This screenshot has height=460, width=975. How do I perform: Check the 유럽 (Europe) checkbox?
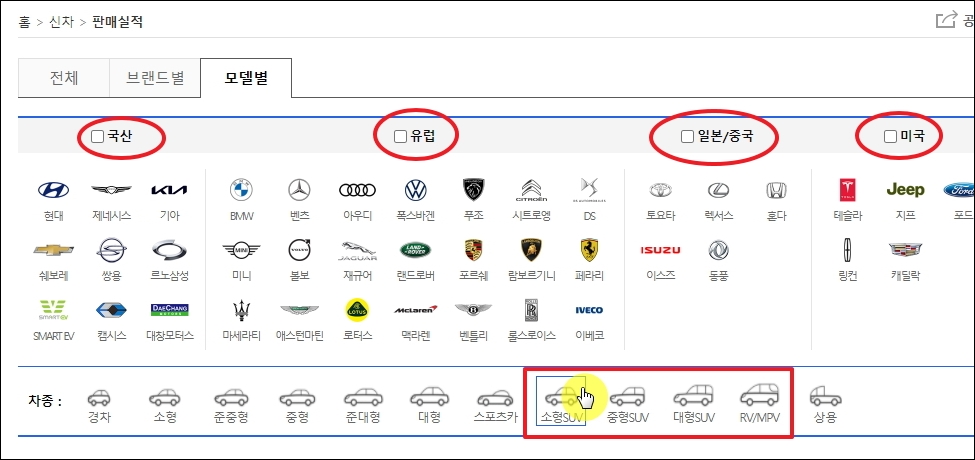(401, 136)
